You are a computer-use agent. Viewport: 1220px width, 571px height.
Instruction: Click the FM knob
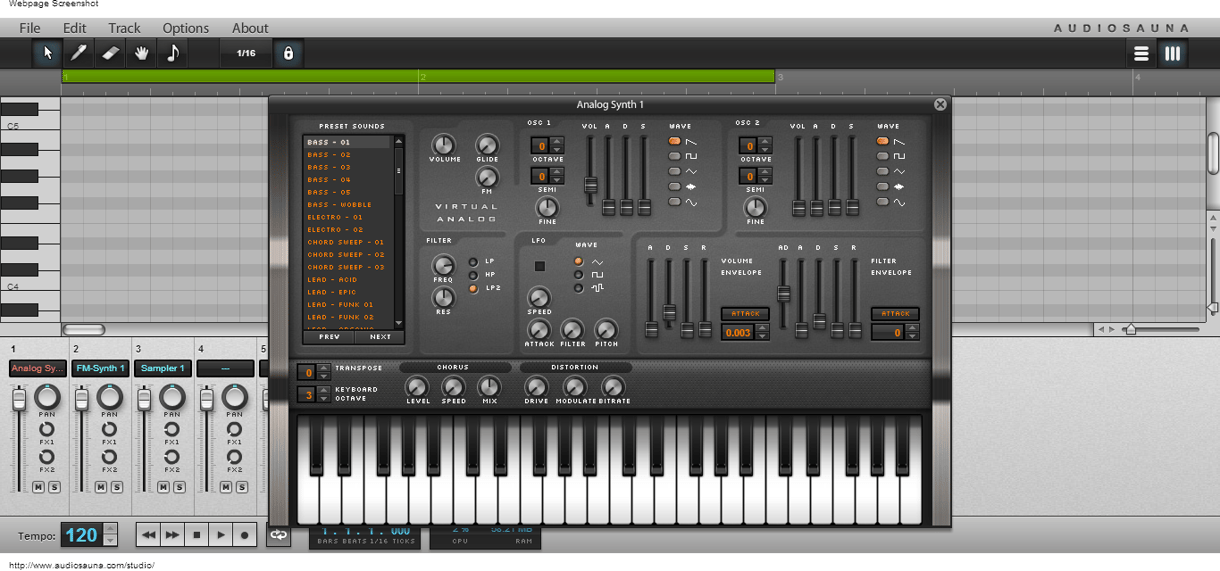487,177
